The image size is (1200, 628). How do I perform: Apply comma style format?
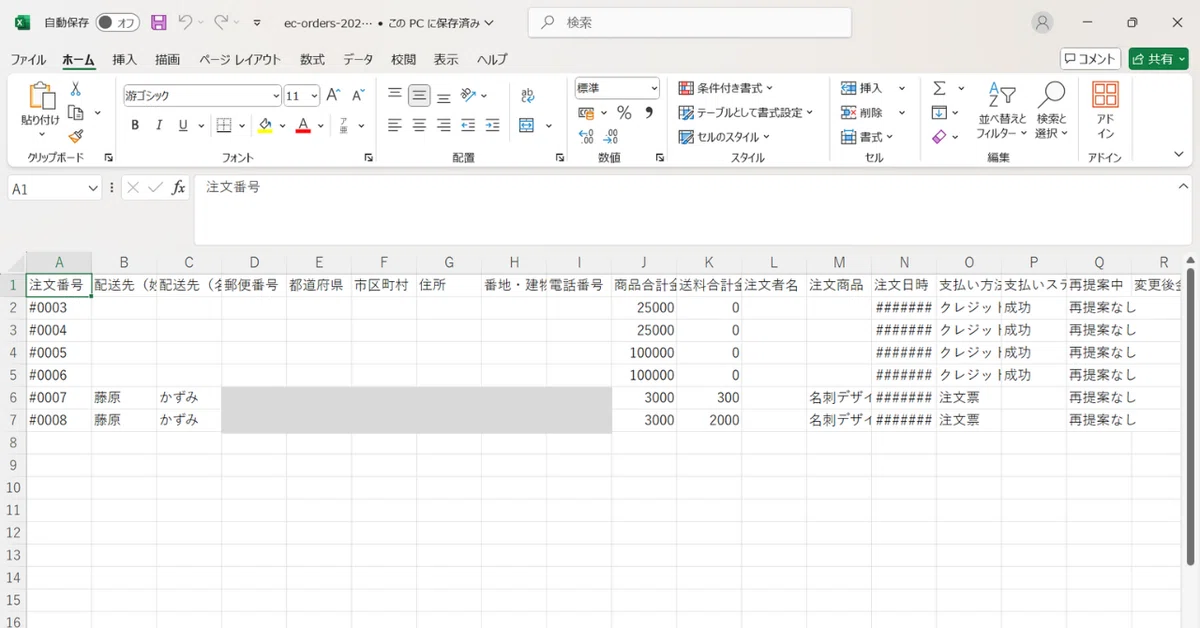648,112
